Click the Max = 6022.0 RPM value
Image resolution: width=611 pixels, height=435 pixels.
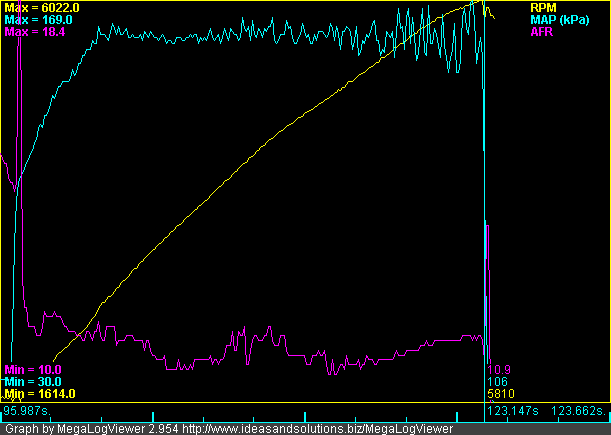click(x=42, y=7)
